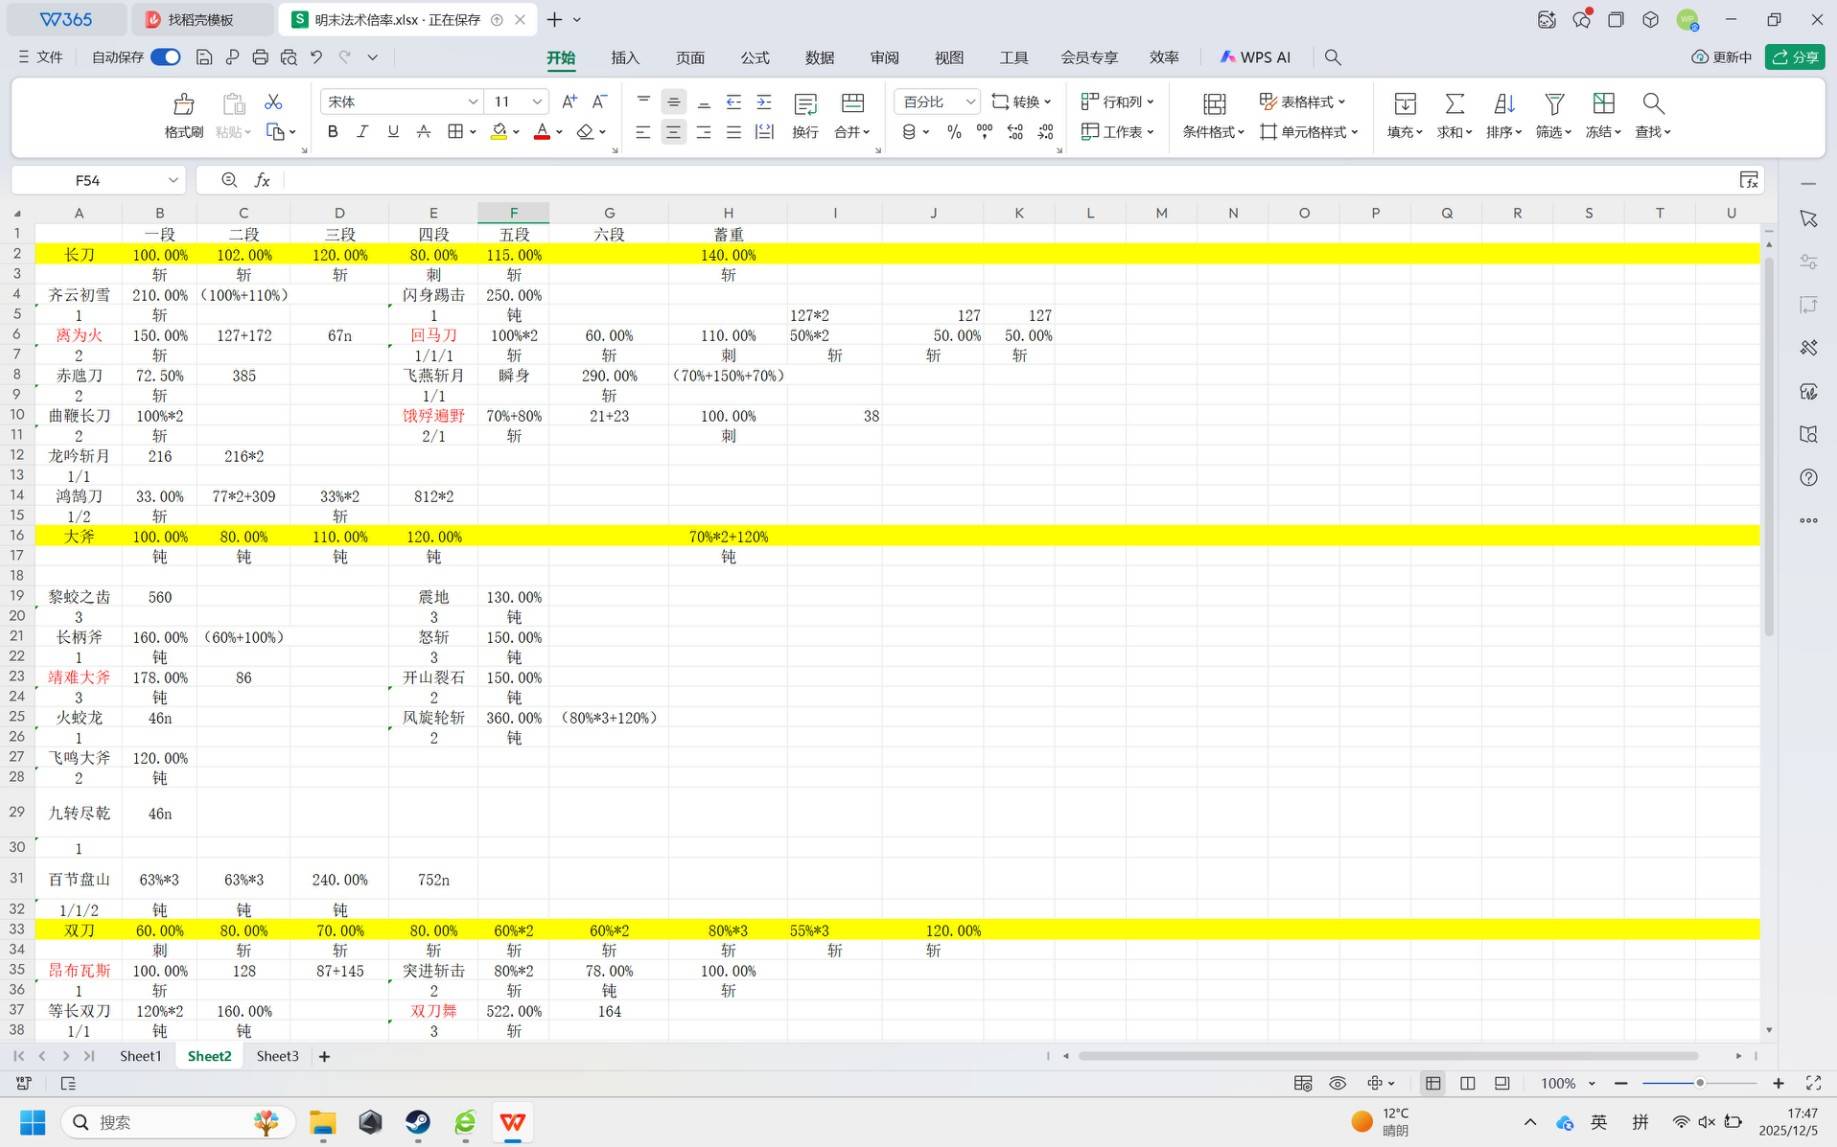The width and height of the screenshot is (1837, 1147).
Task: Open the 公式 (Formulas) ribbon tab
Action: (x=754, y=57)
